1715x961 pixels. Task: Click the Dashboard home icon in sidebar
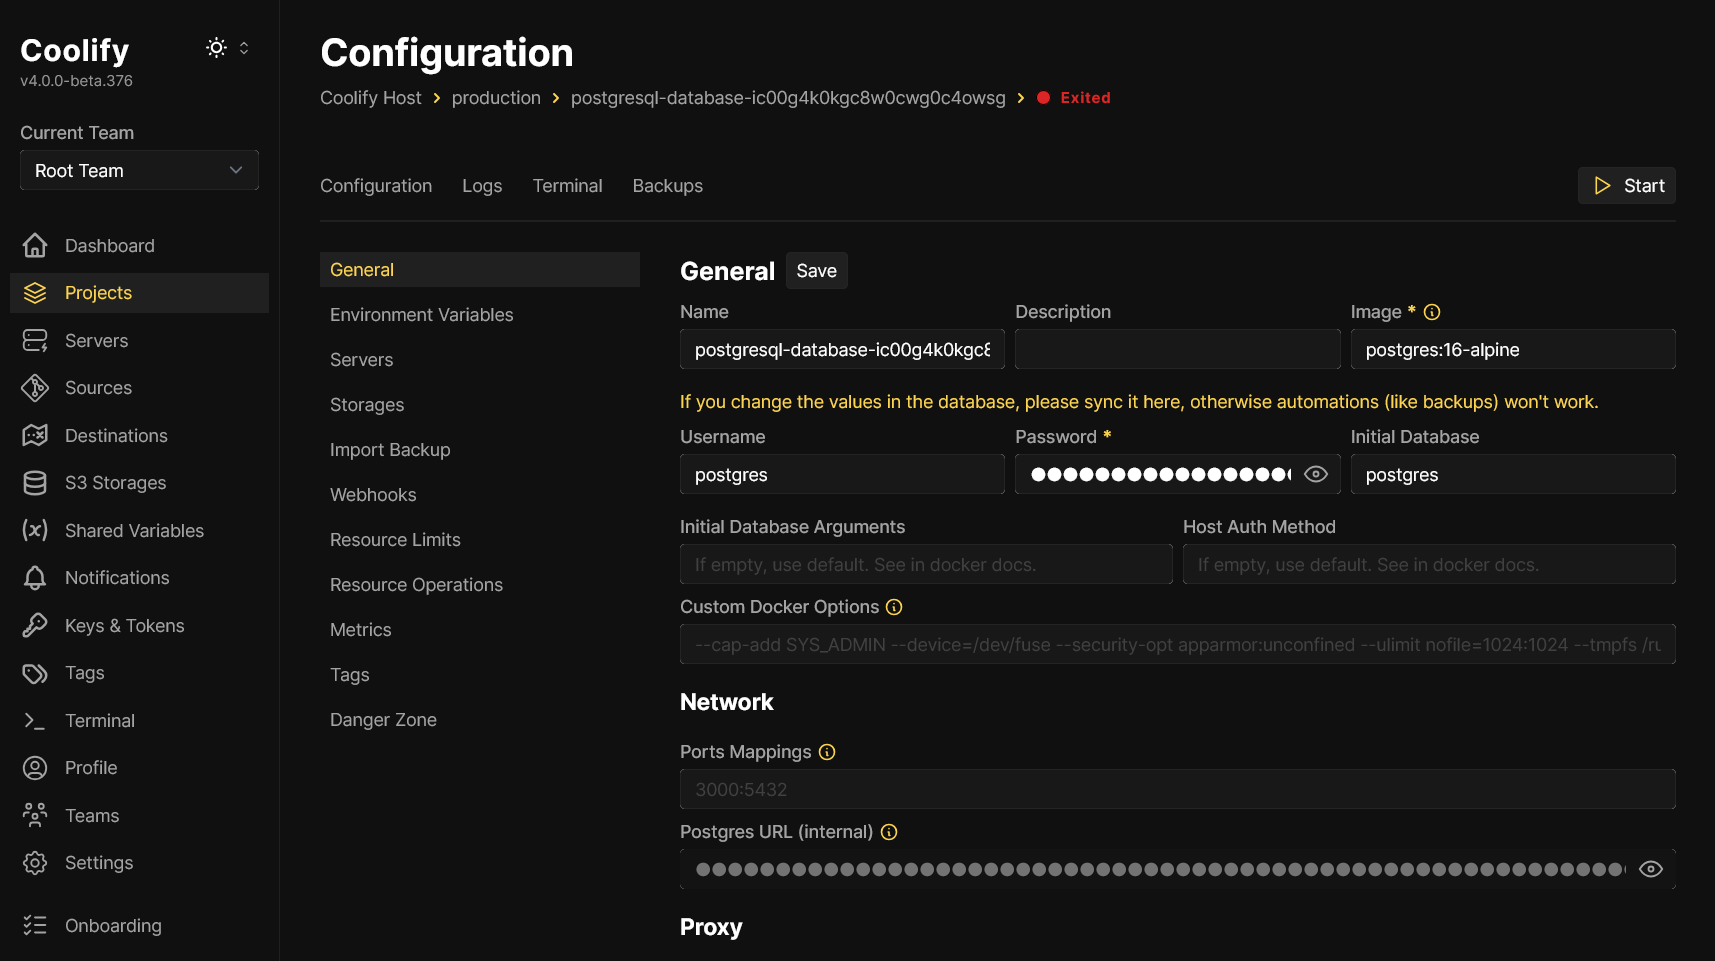[35, 245]
